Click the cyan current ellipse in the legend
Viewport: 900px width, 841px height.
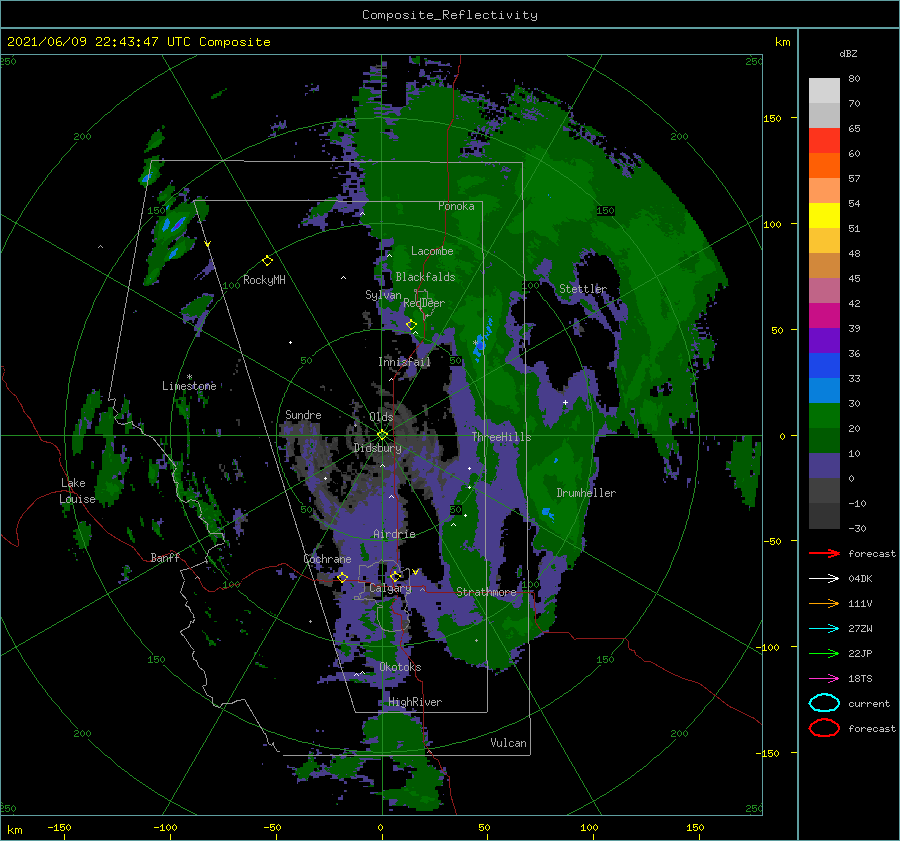point(824,703)
